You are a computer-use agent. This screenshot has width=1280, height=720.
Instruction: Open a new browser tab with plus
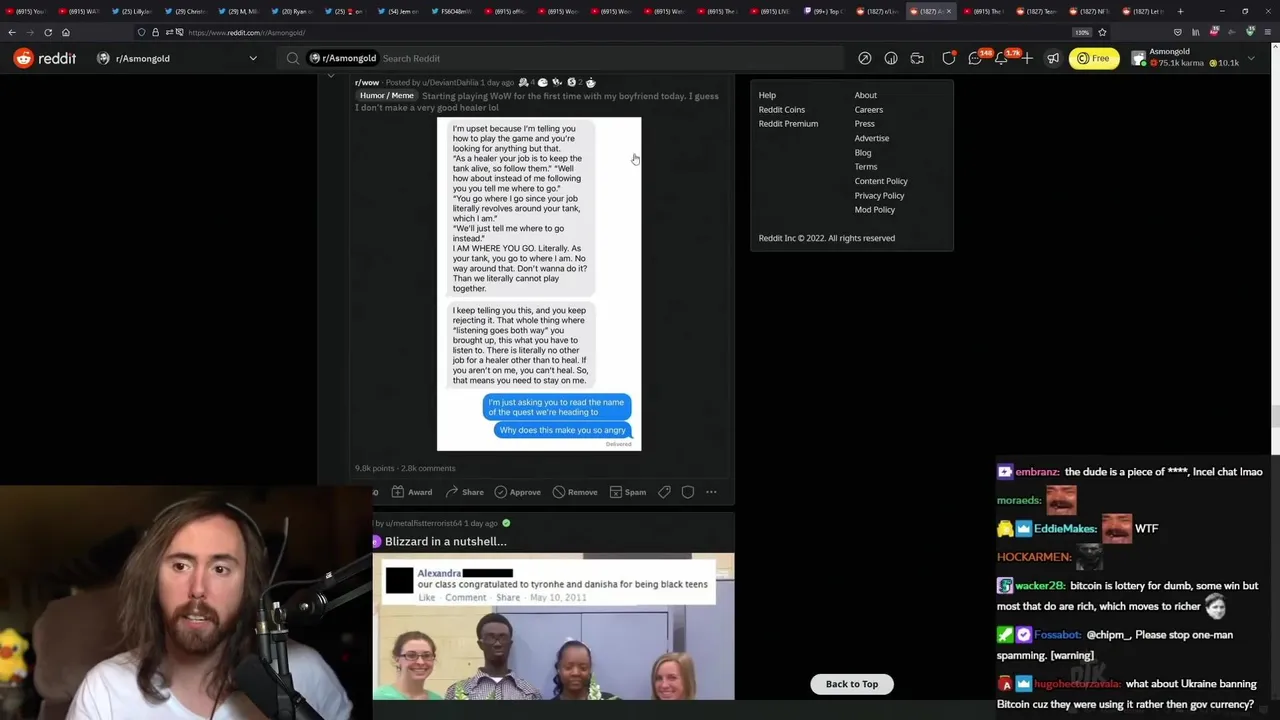(x=1181, y=11)
